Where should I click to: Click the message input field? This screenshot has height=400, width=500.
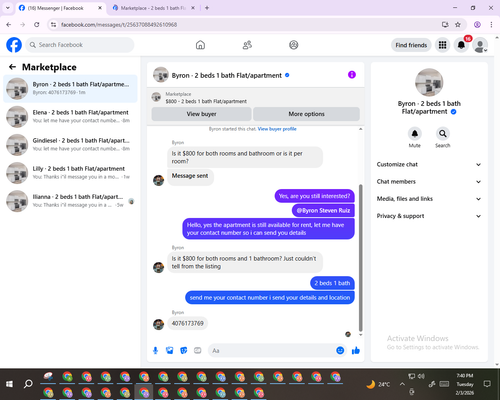click(273, 351)
